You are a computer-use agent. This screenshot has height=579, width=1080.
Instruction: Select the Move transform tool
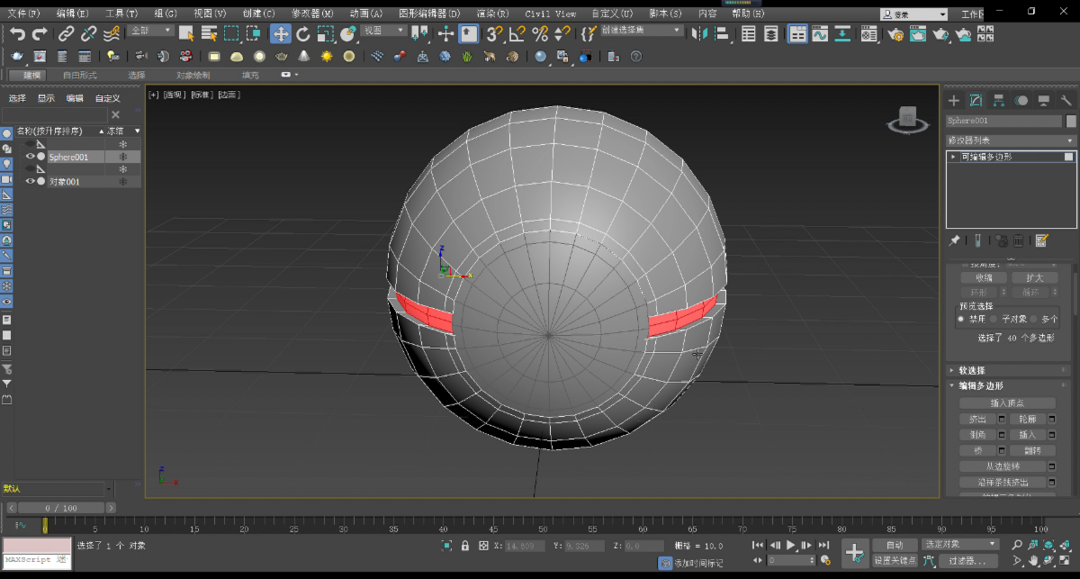[281, 34]
